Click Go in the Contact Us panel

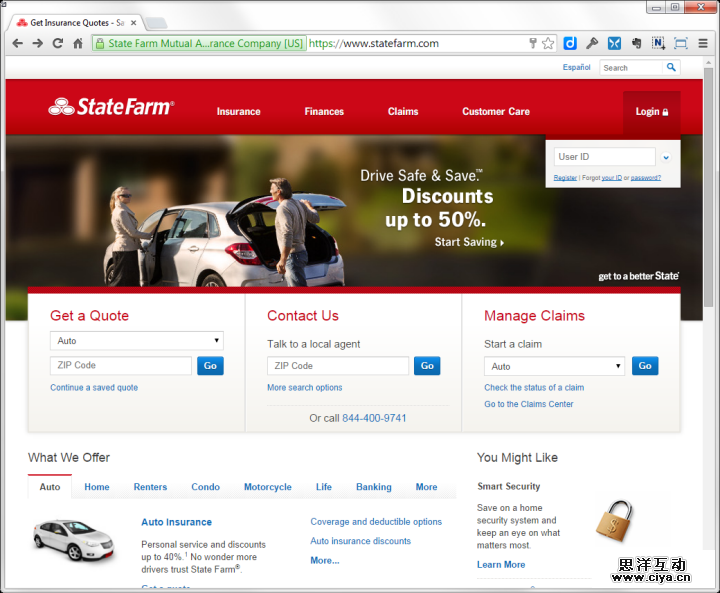[x=427, y=366]
